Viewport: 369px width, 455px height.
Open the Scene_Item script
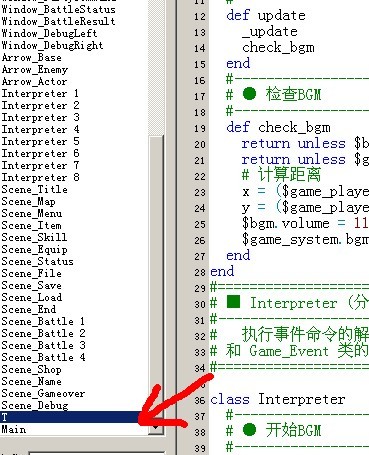pos(31,225)
